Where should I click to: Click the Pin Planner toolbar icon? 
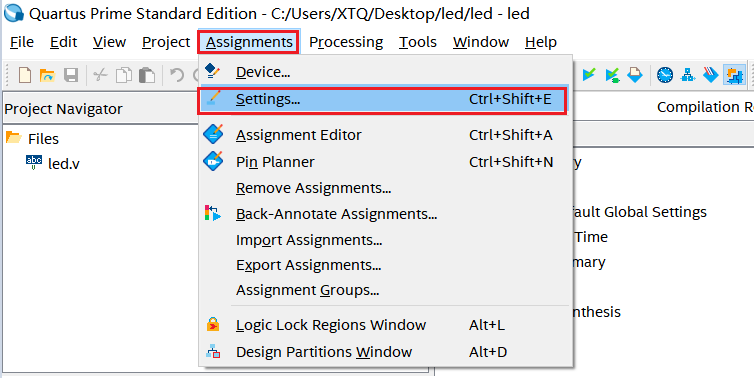click(635, 75)
